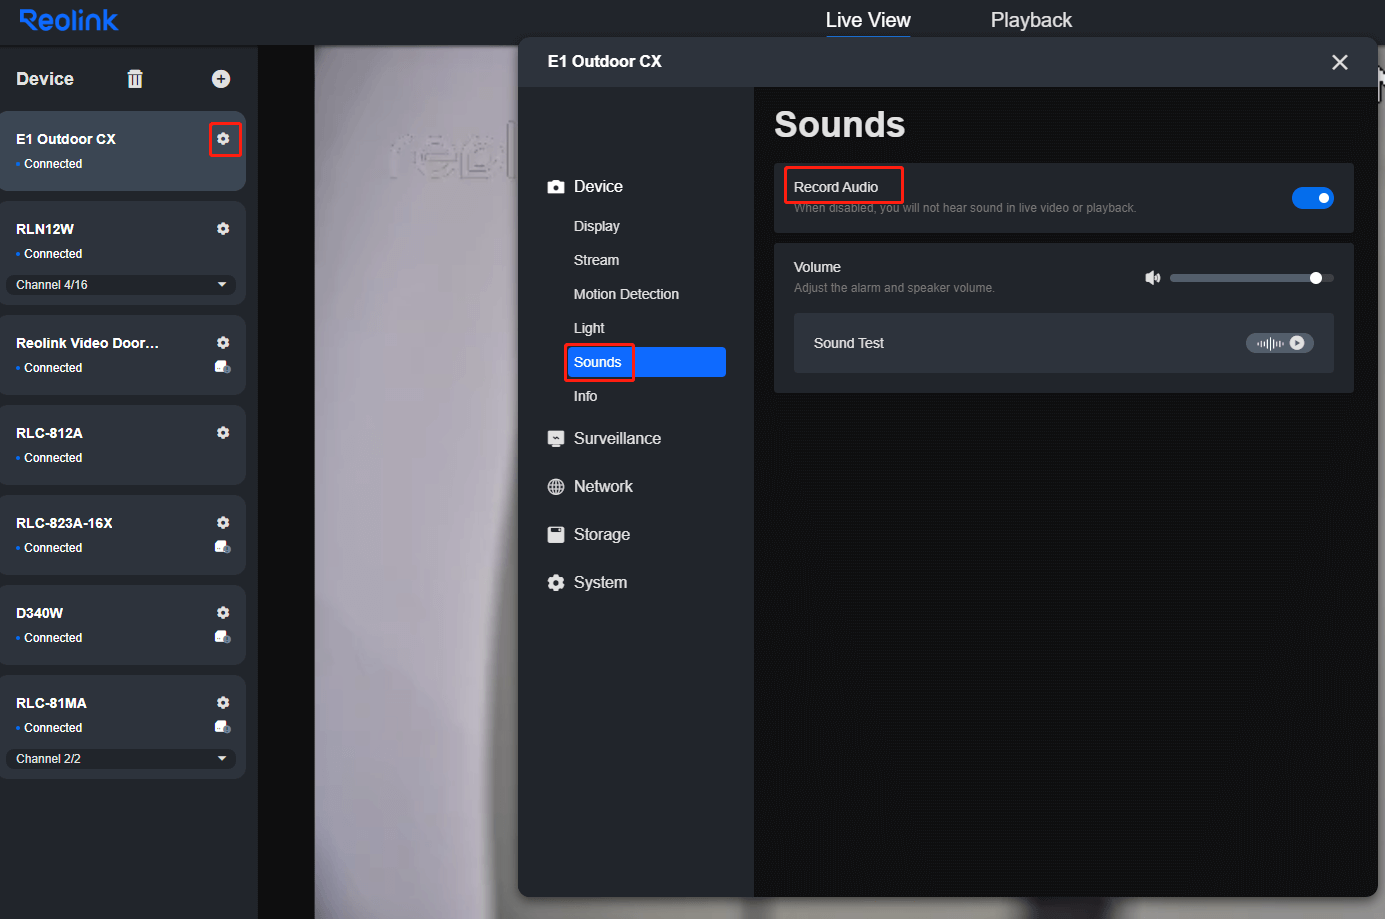Open the Display settings page
Screen dimensions: 1385x919
point(597,226)
